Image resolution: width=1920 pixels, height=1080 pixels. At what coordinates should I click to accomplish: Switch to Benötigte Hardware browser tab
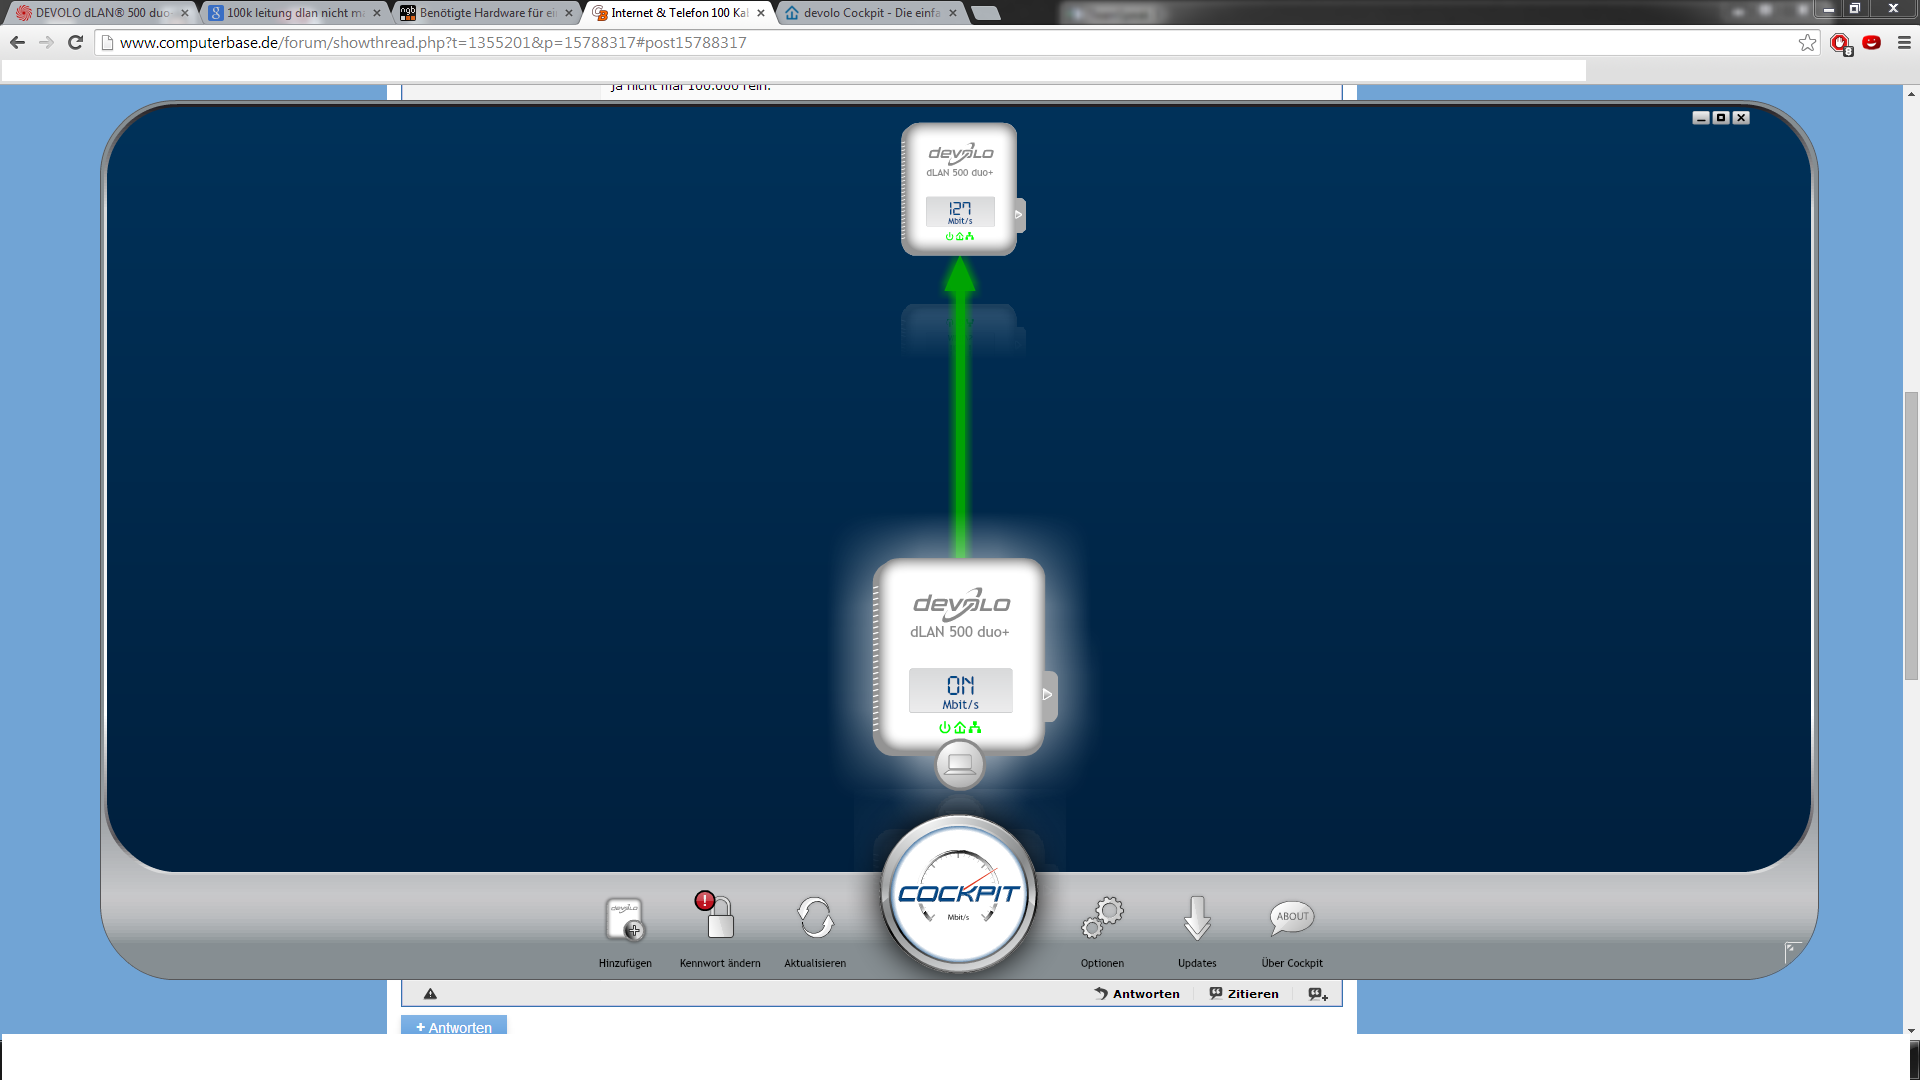(x=487, y=13)
